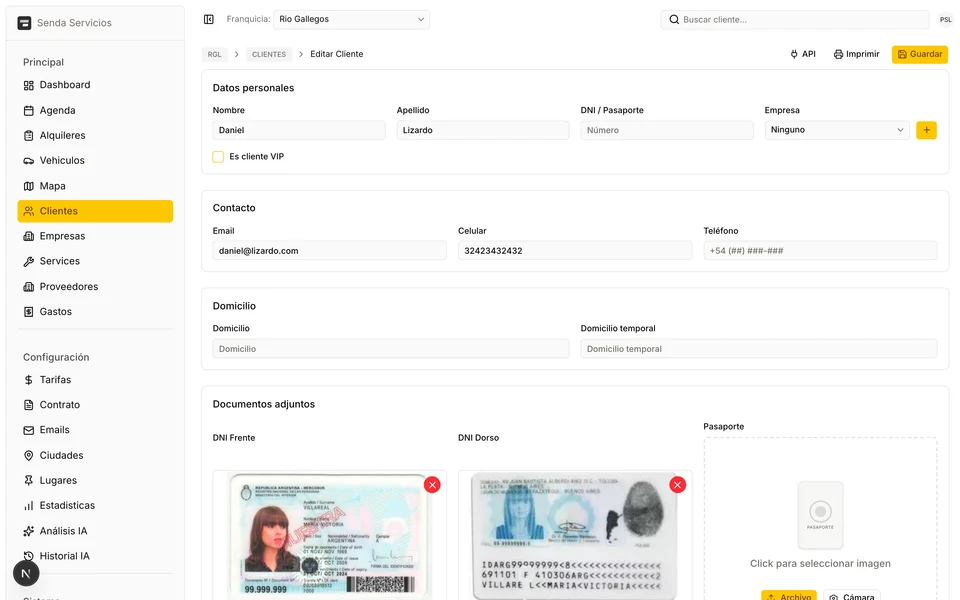Navigate to CLIENTES breadcrumb
Screen dimensions: 960x600
tap(268, 54)
